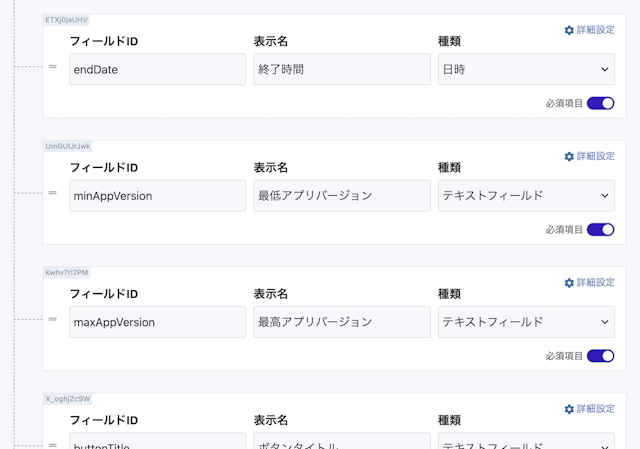Open 詳細設定 gear for buttonTitle field
The height and width of the screenshot is (449, 640).
[589, 409]
